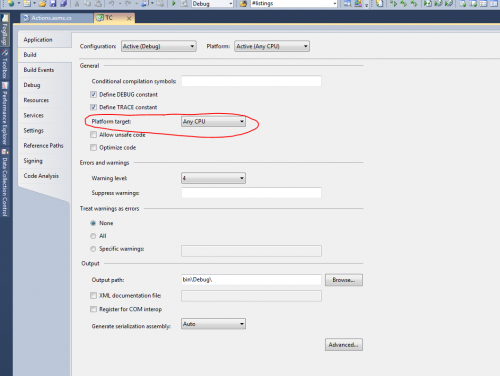Enable Allow unsafe code
Viewport: 500px width, 376px height.
[93, 135]
